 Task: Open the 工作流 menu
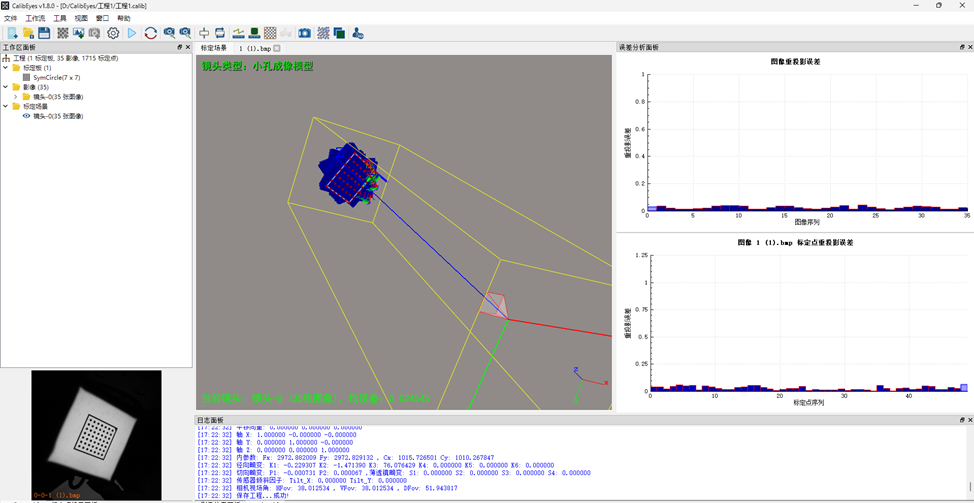click(x=35, y=19)
